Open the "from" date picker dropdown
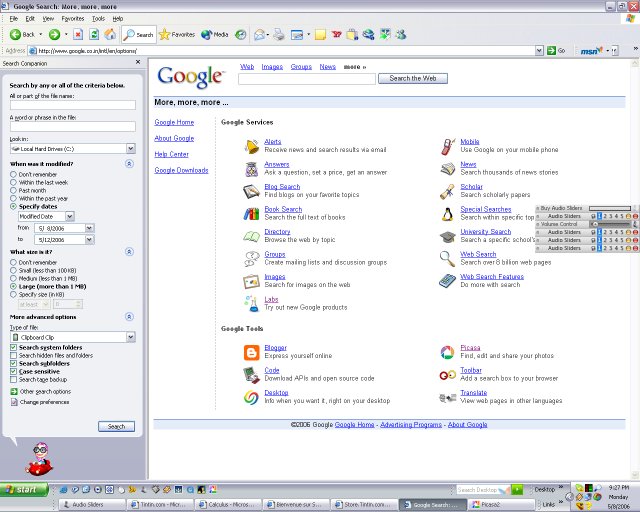Screen dimensions: 640x512 point(89,228)
